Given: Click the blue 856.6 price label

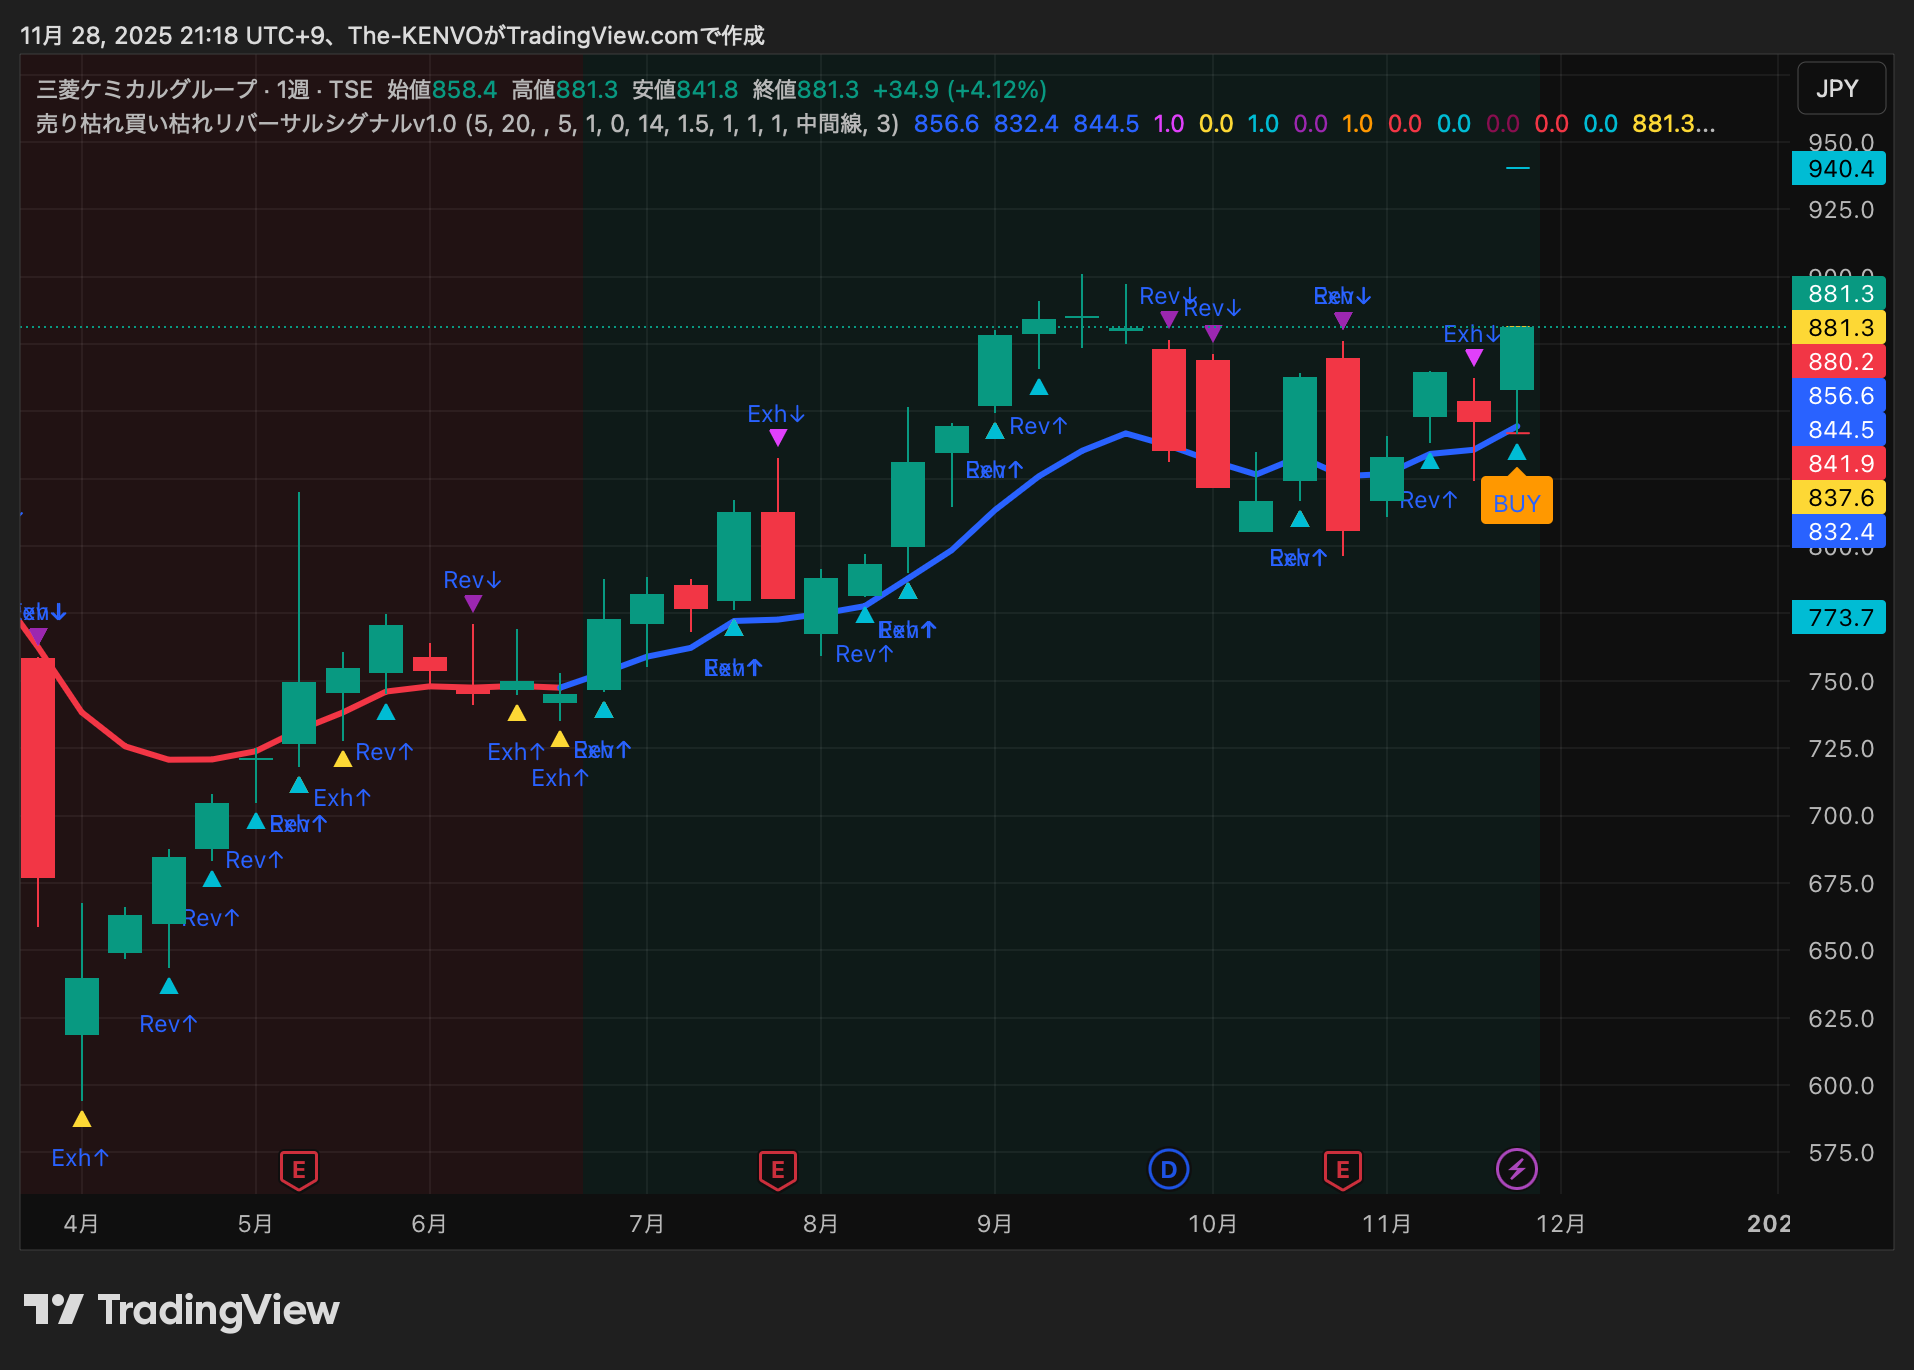Looking at the screenshot, I should [x=1840, y=396].
